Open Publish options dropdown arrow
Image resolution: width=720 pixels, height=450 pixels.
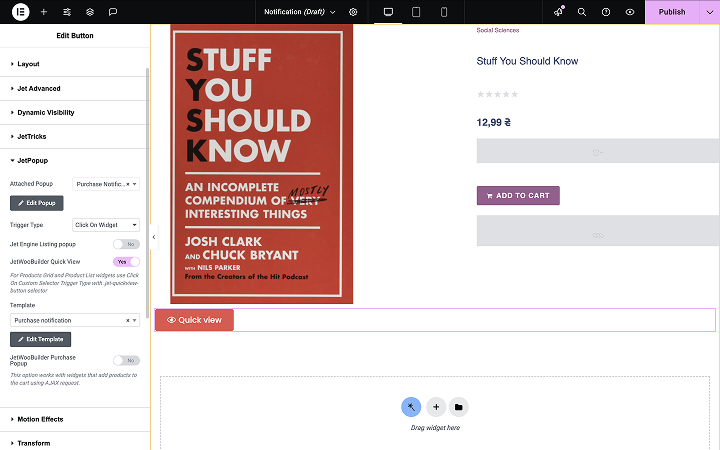[710, 12]
